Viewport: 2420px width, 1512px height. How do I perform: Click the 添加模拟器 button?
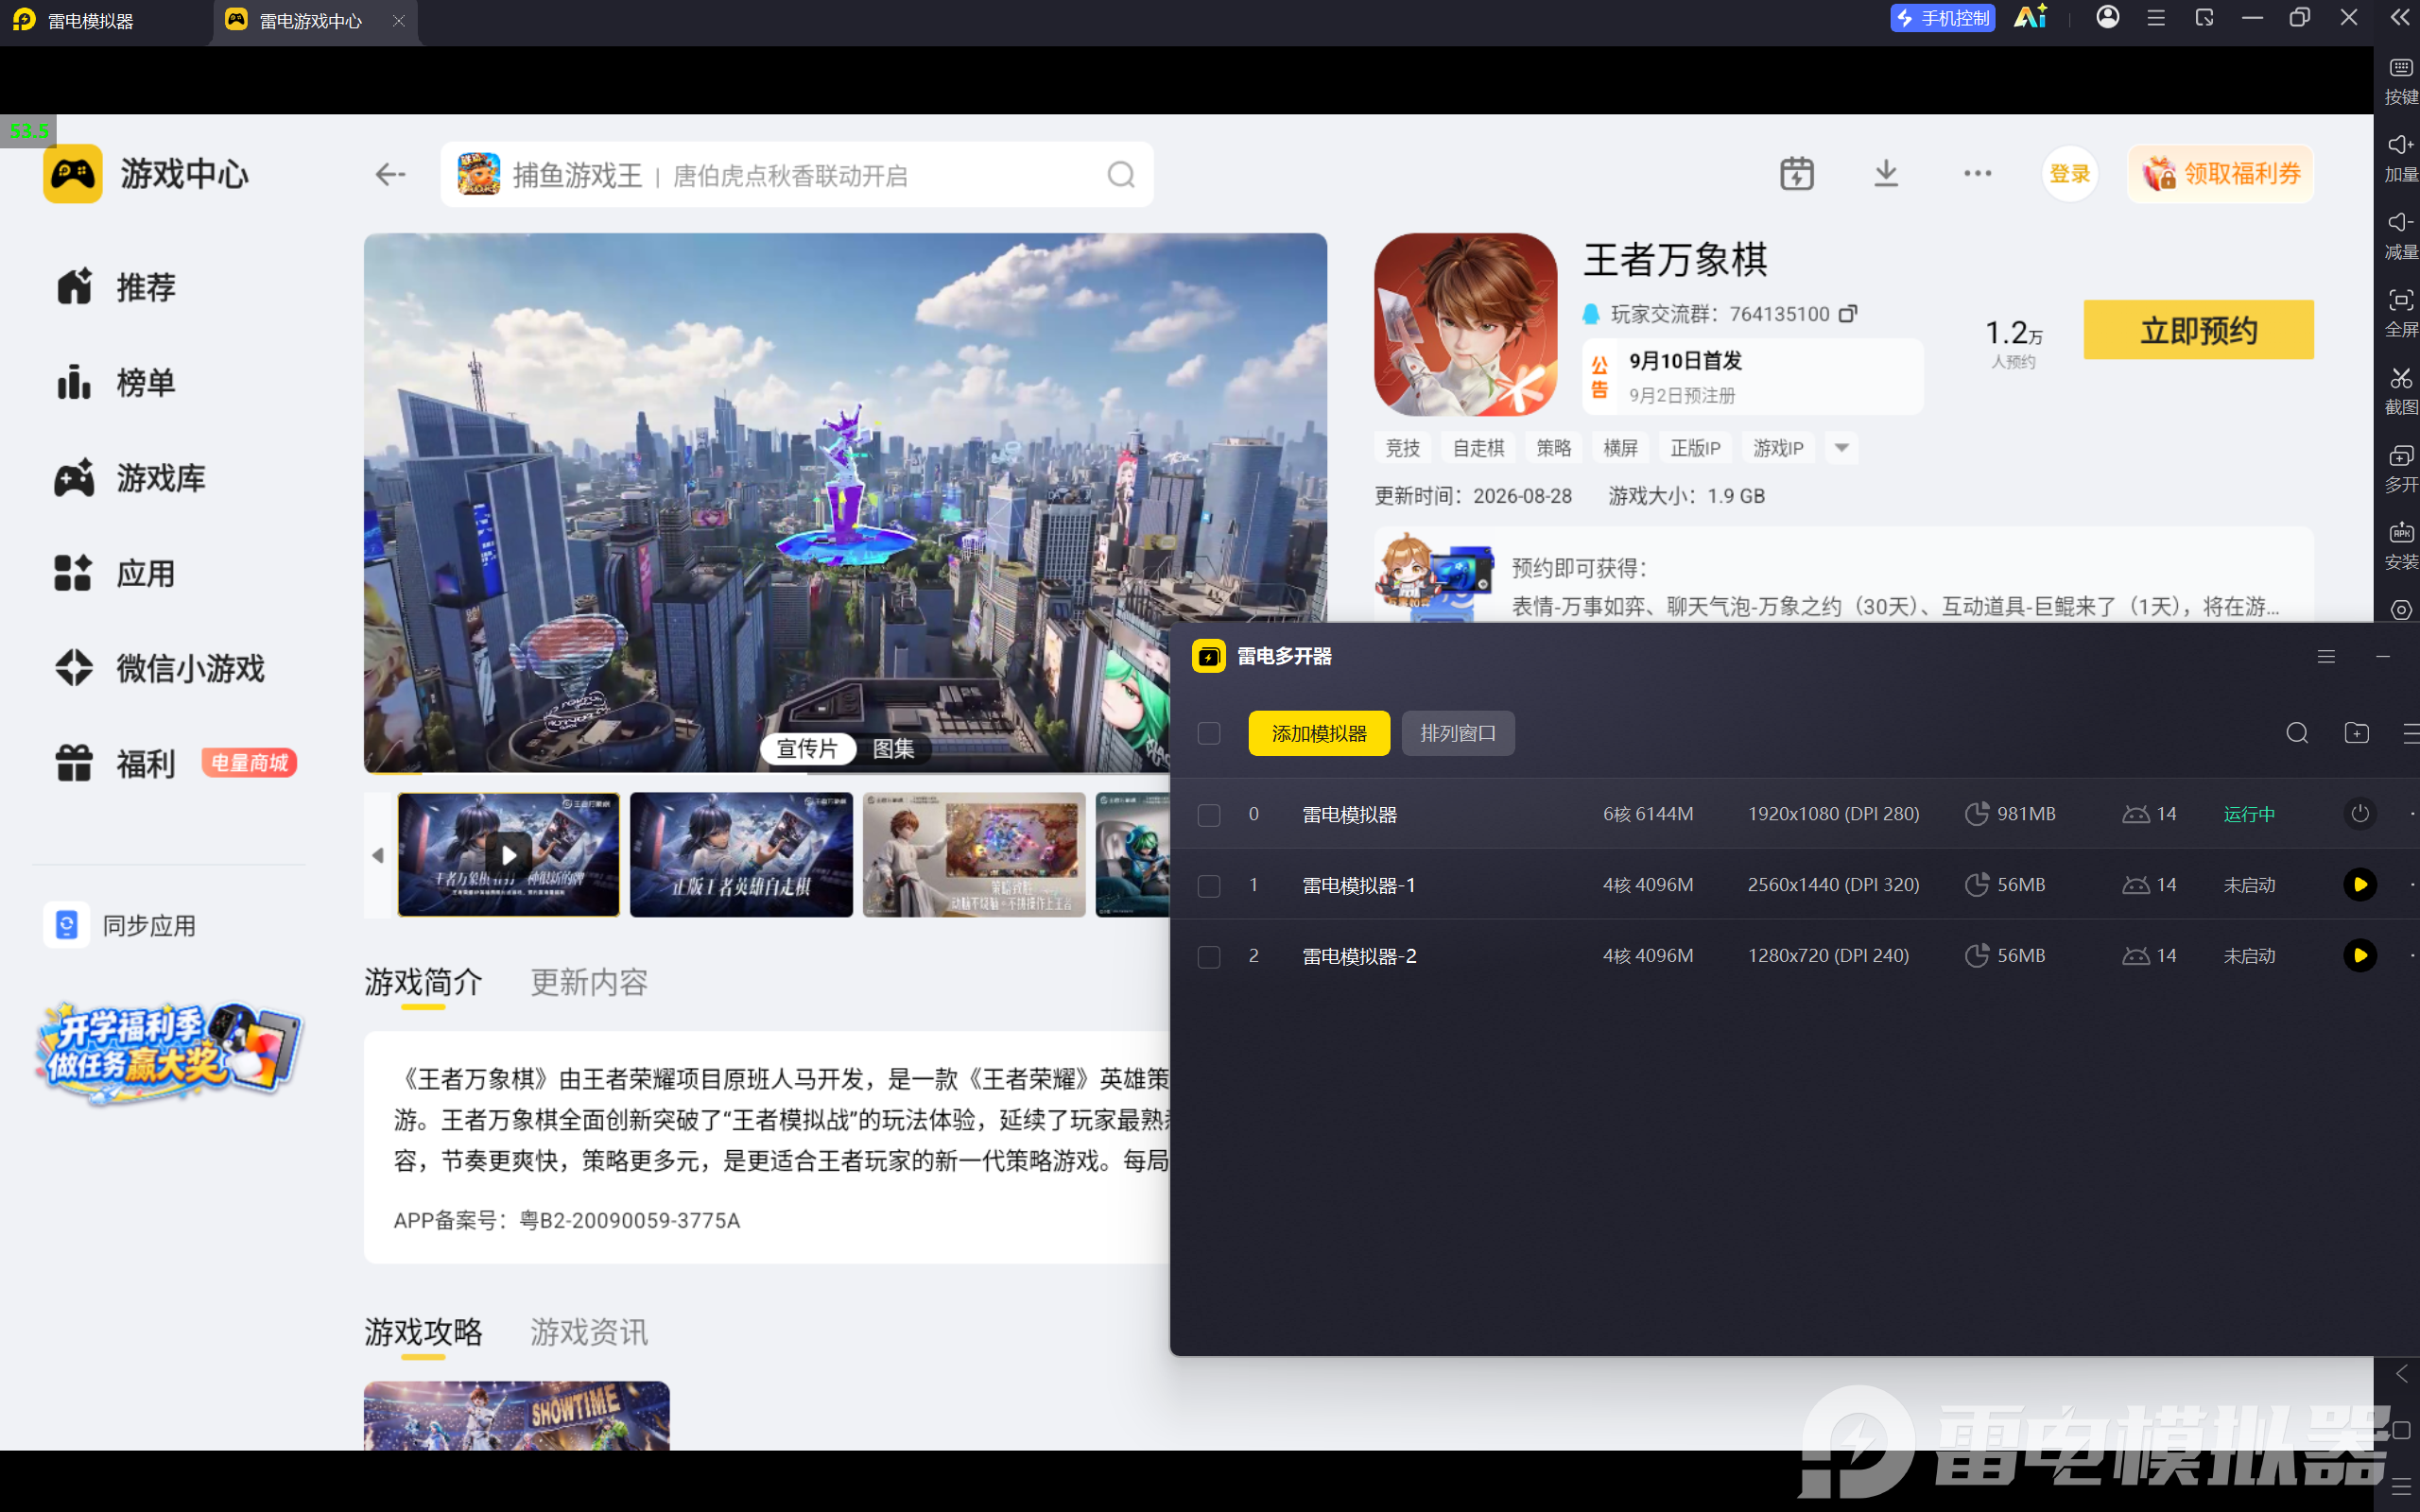(1319, 734)
